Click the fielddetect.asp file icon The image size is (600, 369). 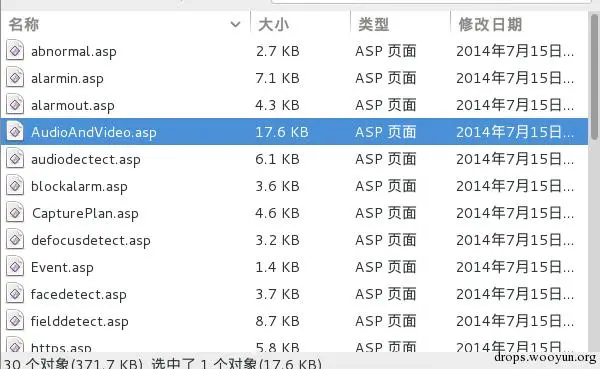click(x=15, y=320)
